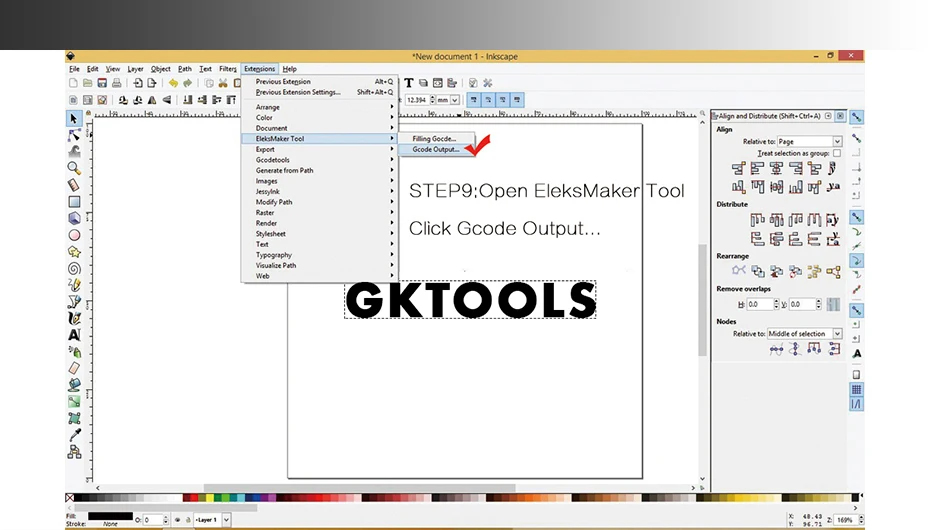Click the Cut scissors icon

coord(223,83)
